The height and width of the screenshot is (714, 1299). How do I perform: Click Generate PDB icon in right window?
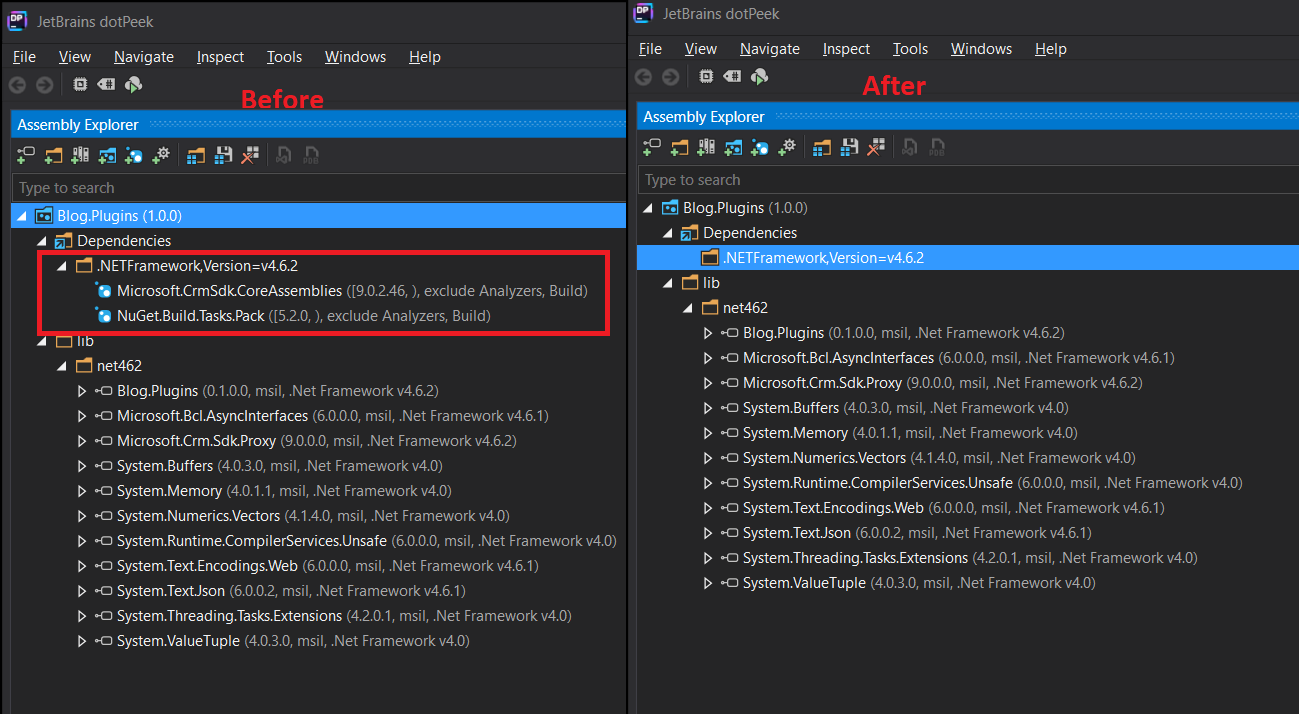point(937,147)
